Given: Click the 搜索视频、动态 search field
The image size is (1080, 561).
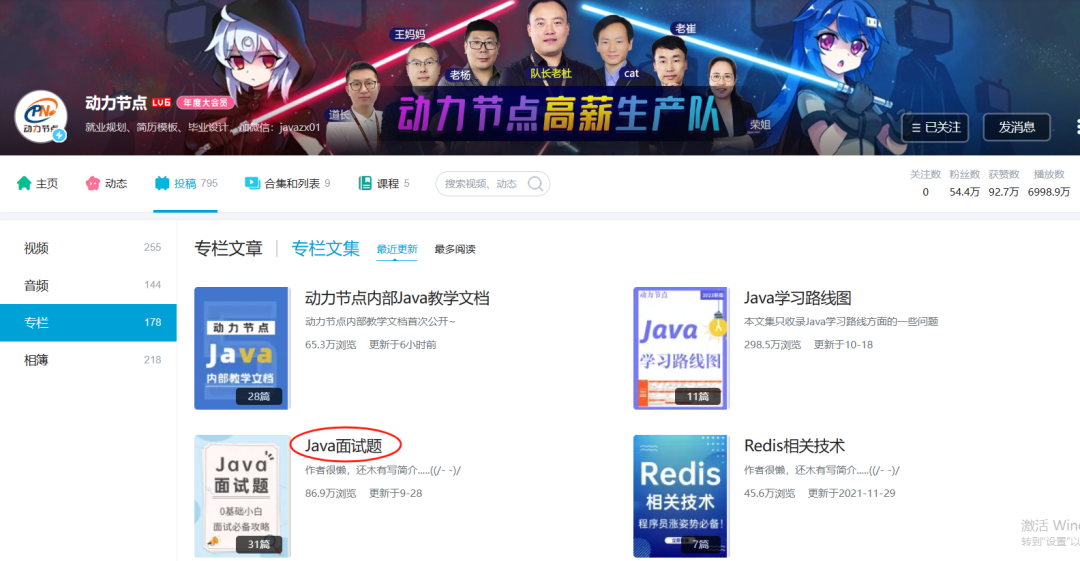Looking at the screenshot, I should [x=481, y=184].
